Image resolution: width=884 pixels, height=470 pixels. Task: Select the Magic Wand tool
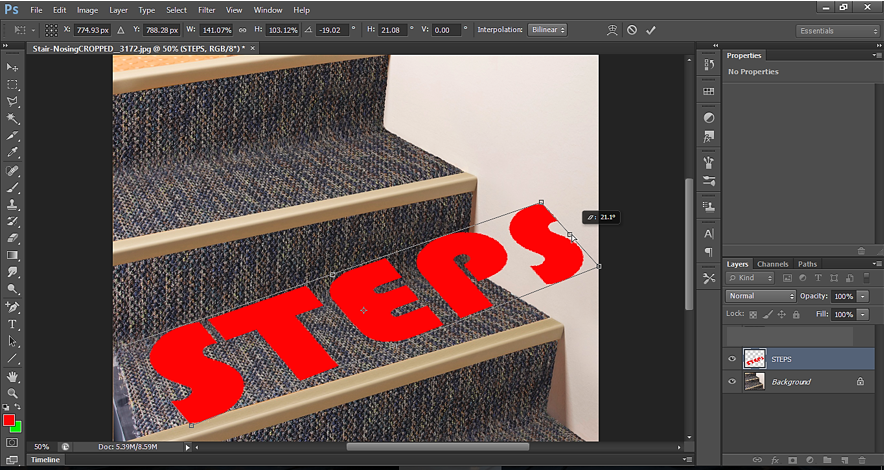coord(12,119)
